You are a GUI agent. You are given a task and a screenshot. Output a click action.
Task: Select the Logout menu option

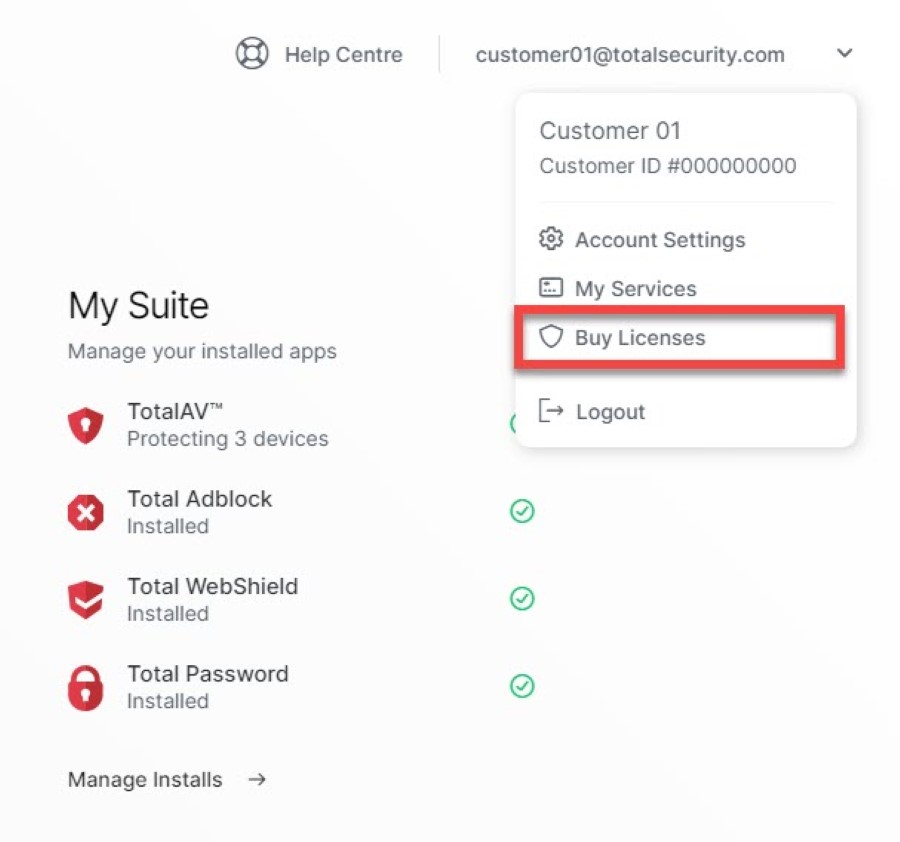pos(610,412)
